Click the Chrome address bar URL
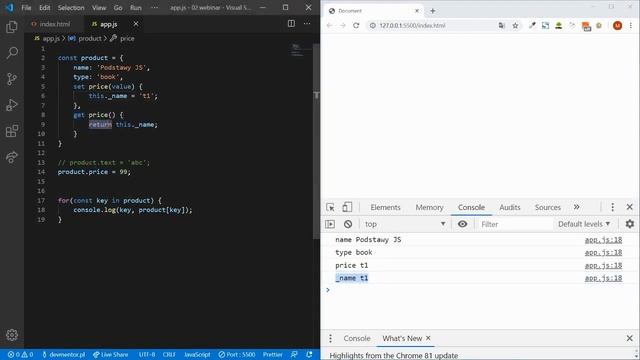The height and width of the screenshot is (360, 640). point(412,25)
